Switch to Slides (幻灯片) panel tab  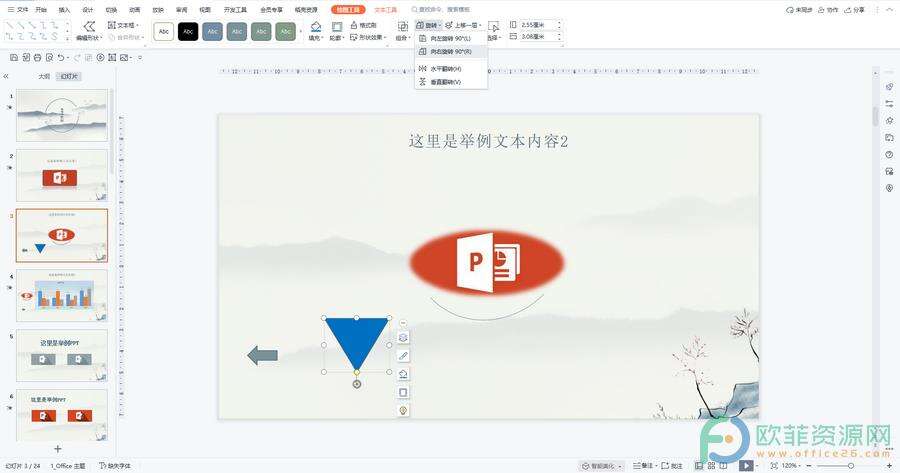(69, 76)
